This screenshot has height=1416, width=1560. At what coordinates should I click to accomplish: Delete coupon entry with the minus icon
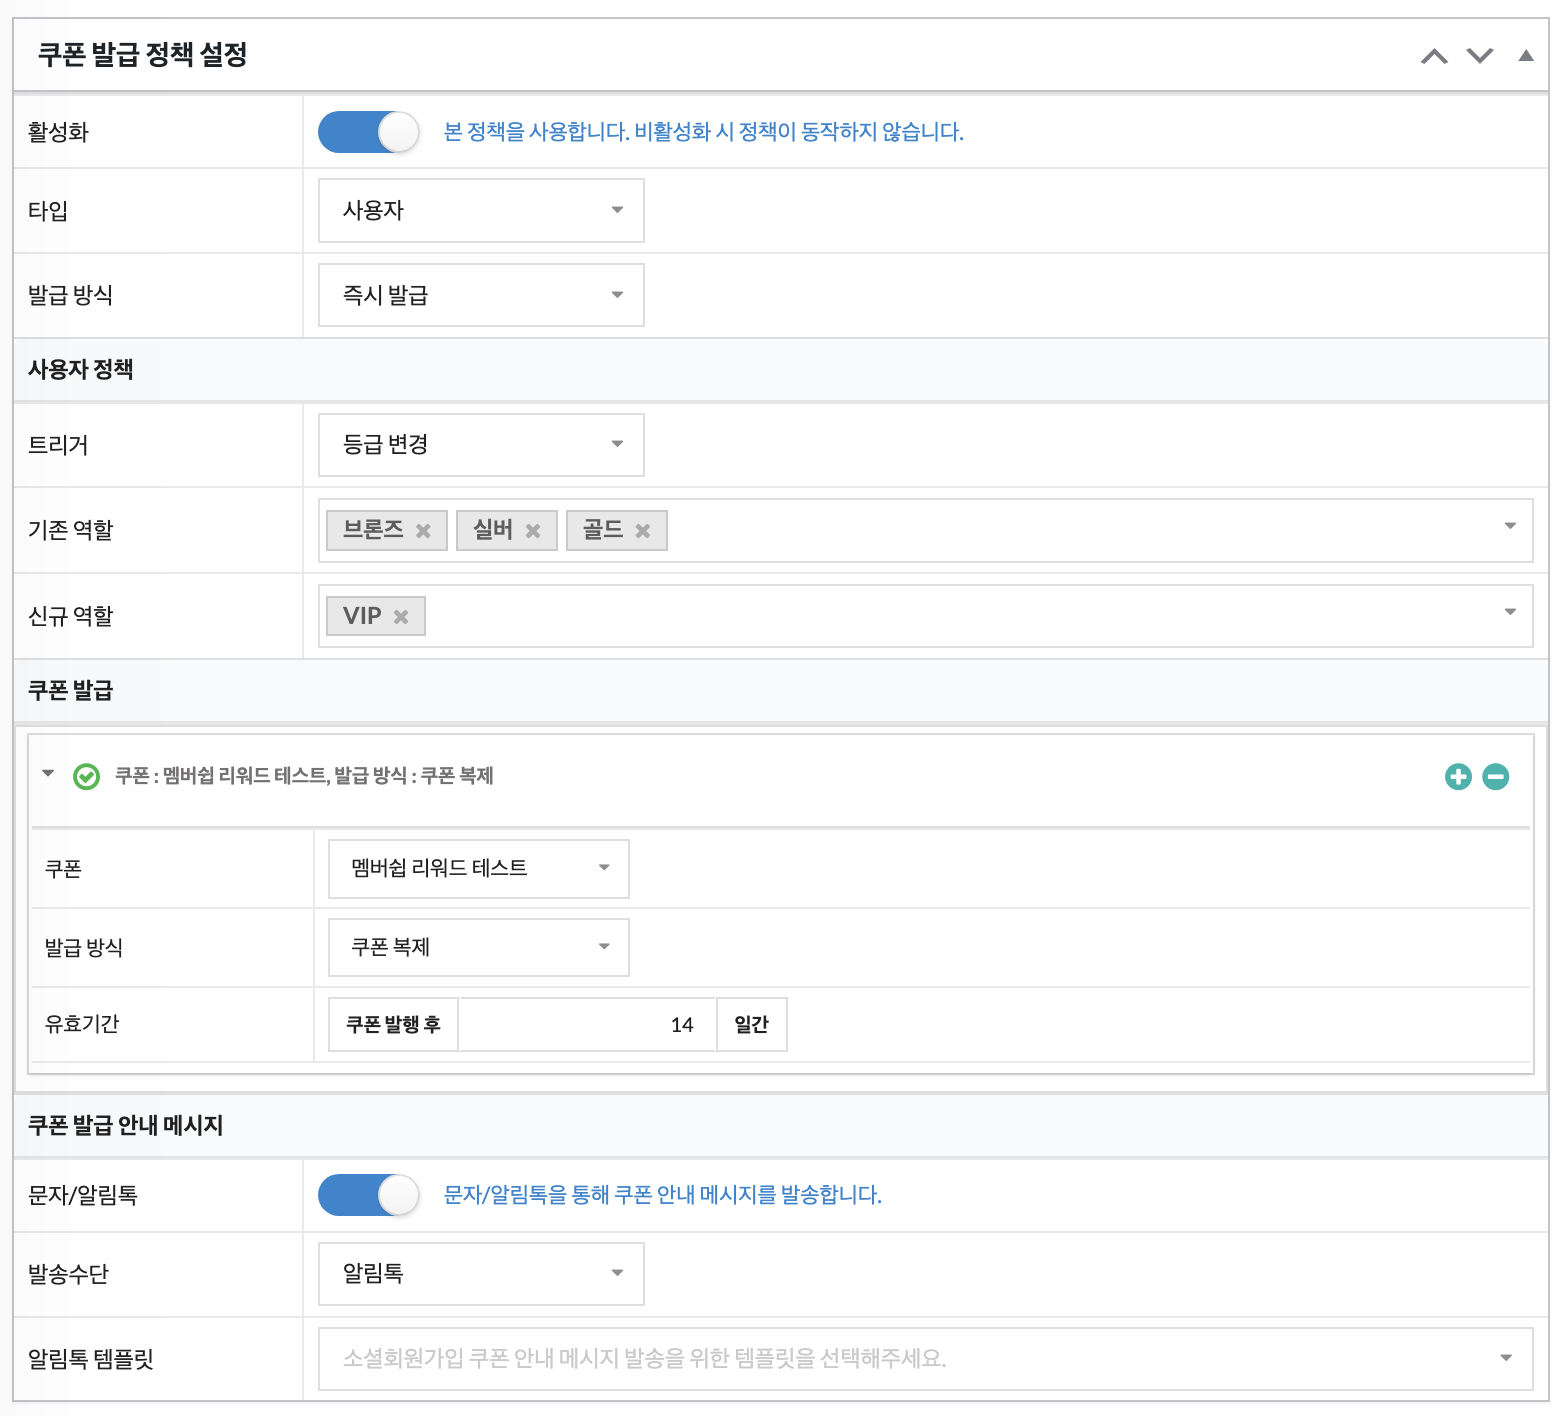pyautogui.click(x=1496, y=776)
